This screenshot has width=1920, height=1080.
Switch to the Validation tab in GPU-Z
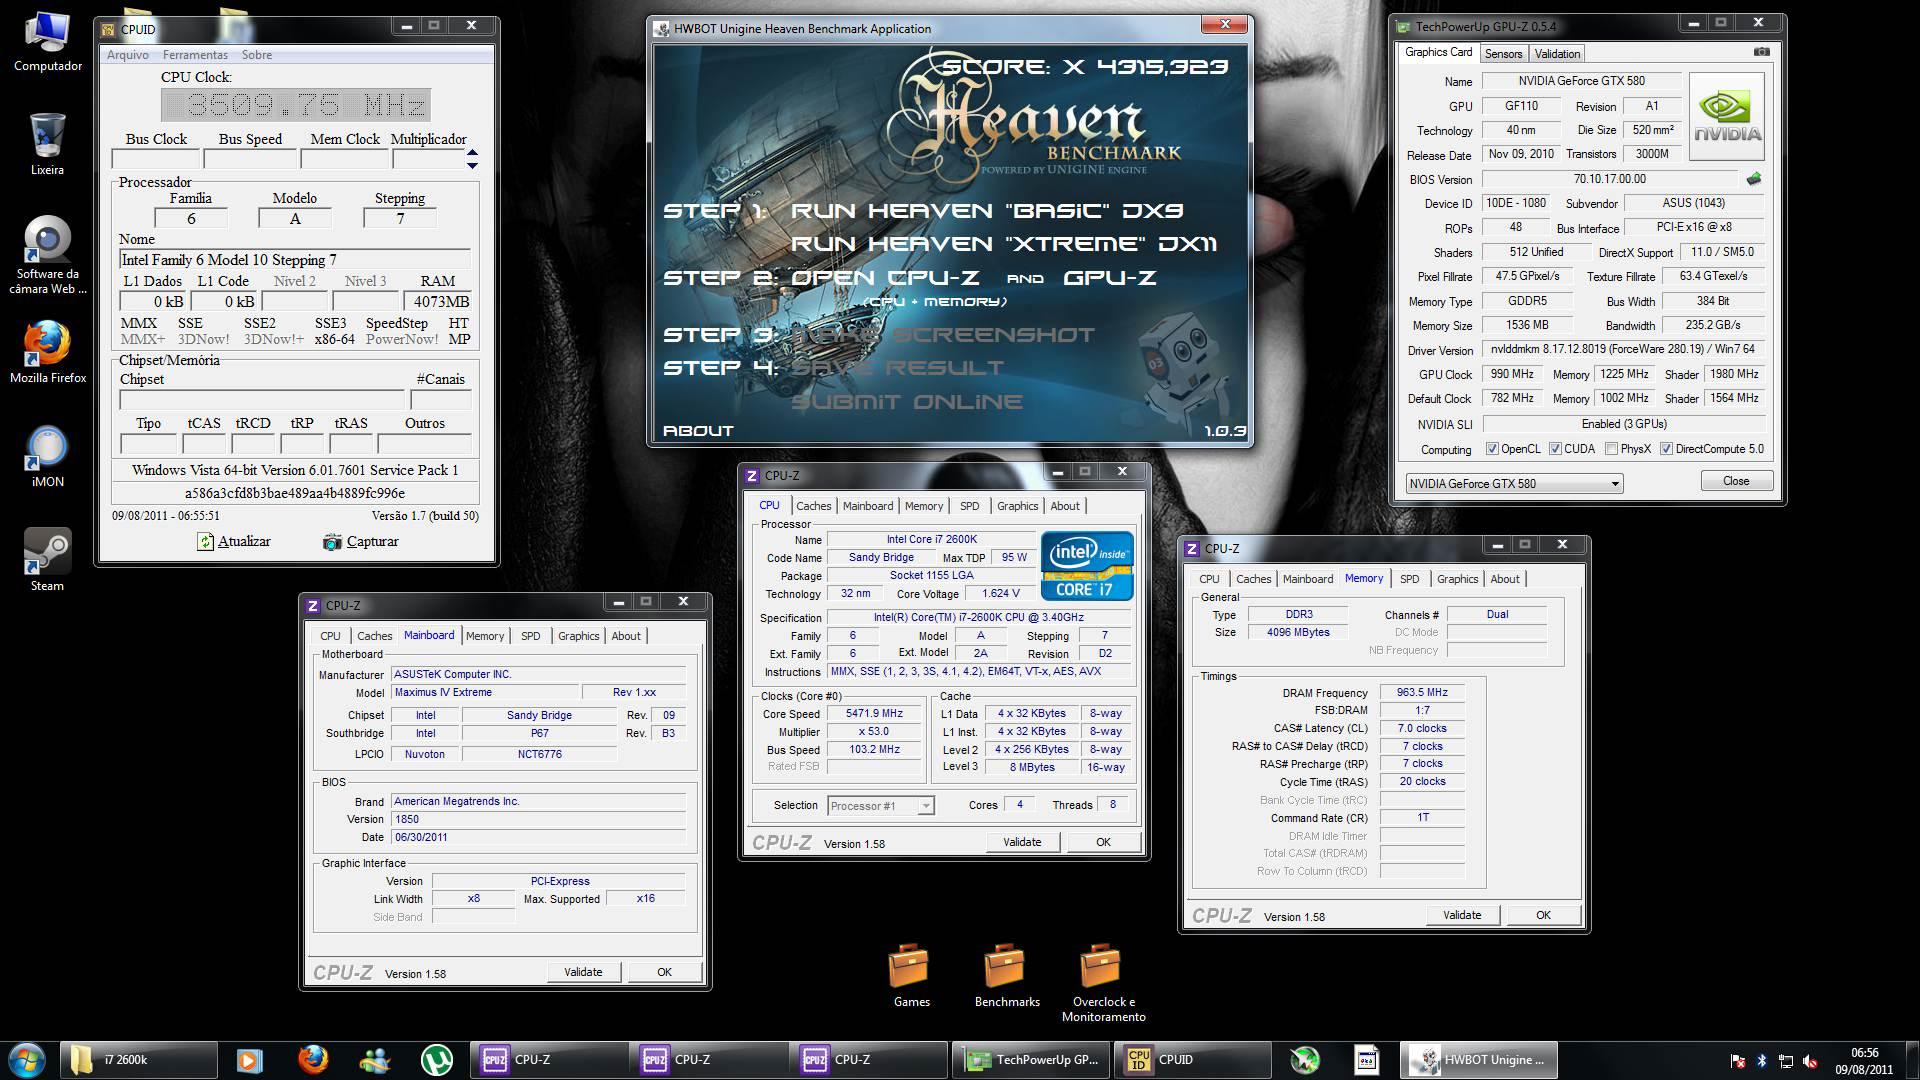pos(1557,54)
